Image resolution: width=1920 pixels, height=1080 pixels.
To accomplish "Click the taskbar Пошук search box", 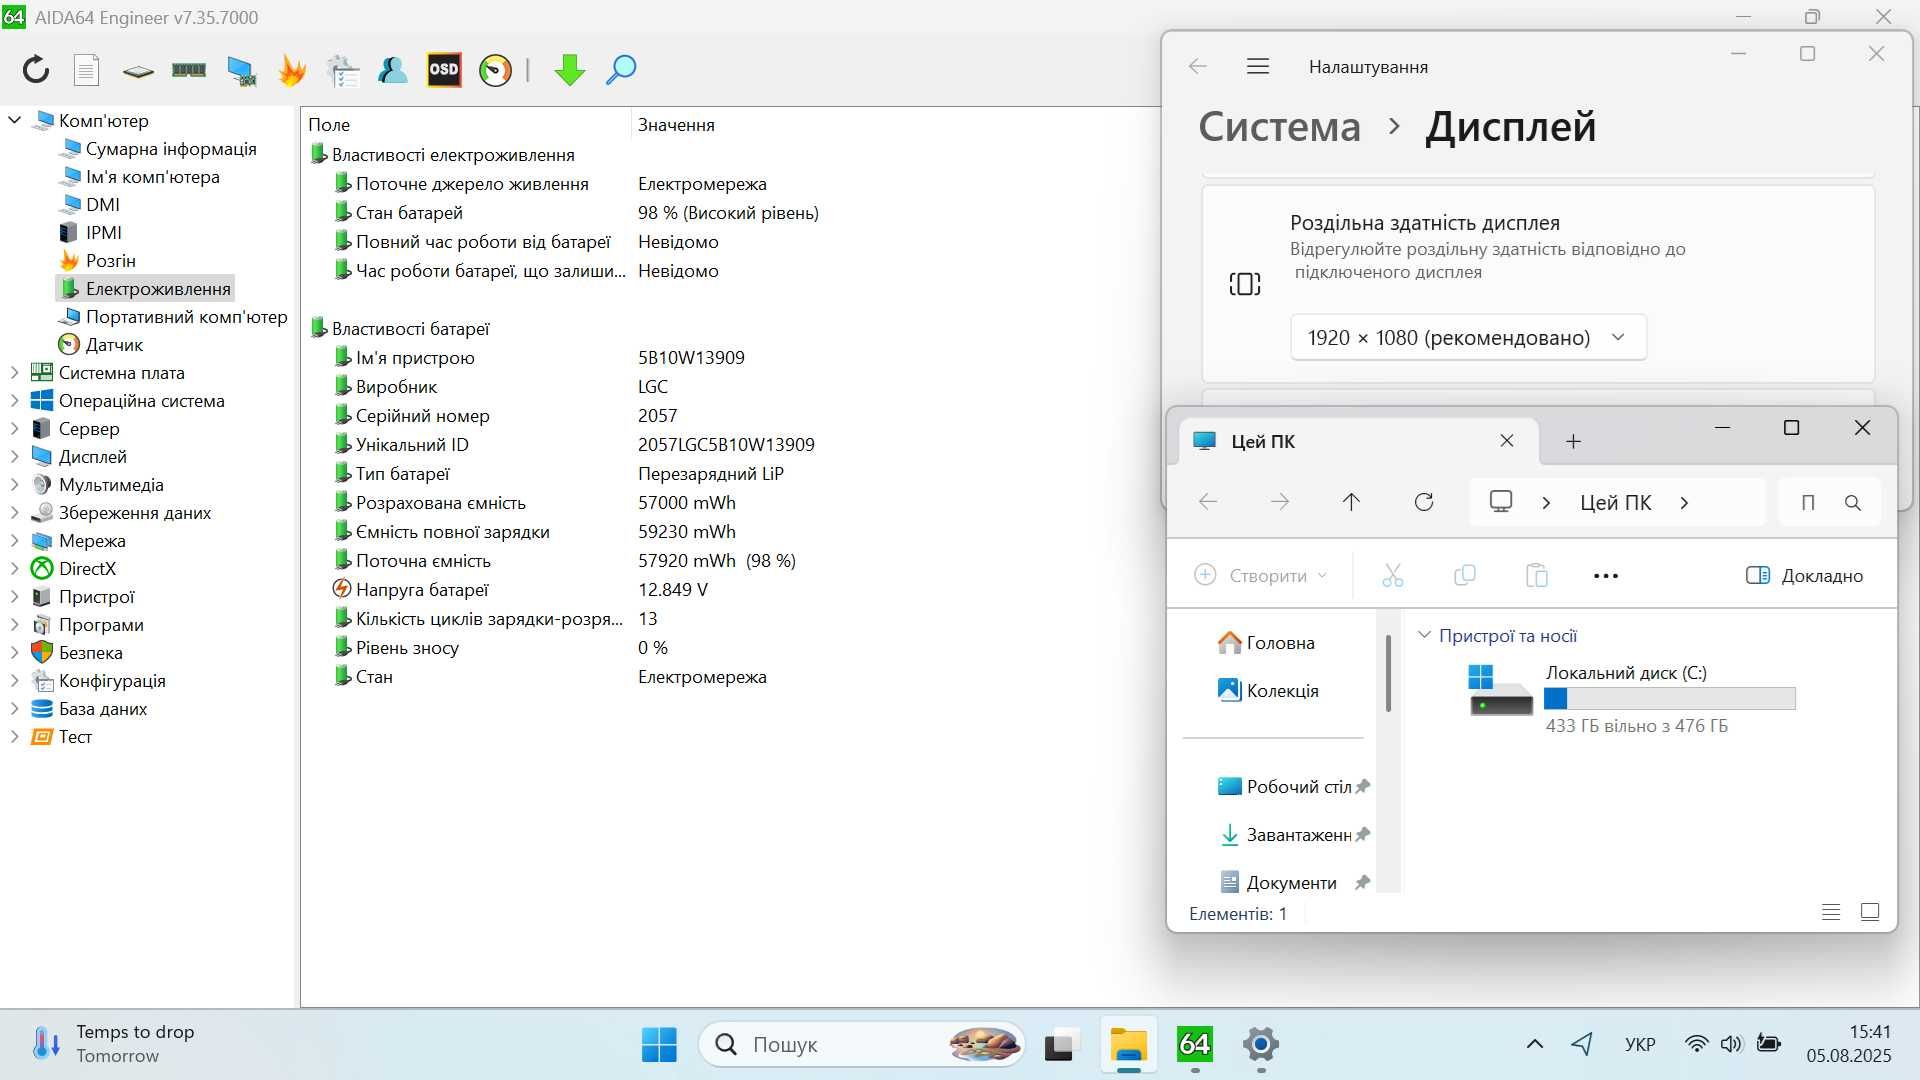I will pyautogui.click(x=863, y=1044).
